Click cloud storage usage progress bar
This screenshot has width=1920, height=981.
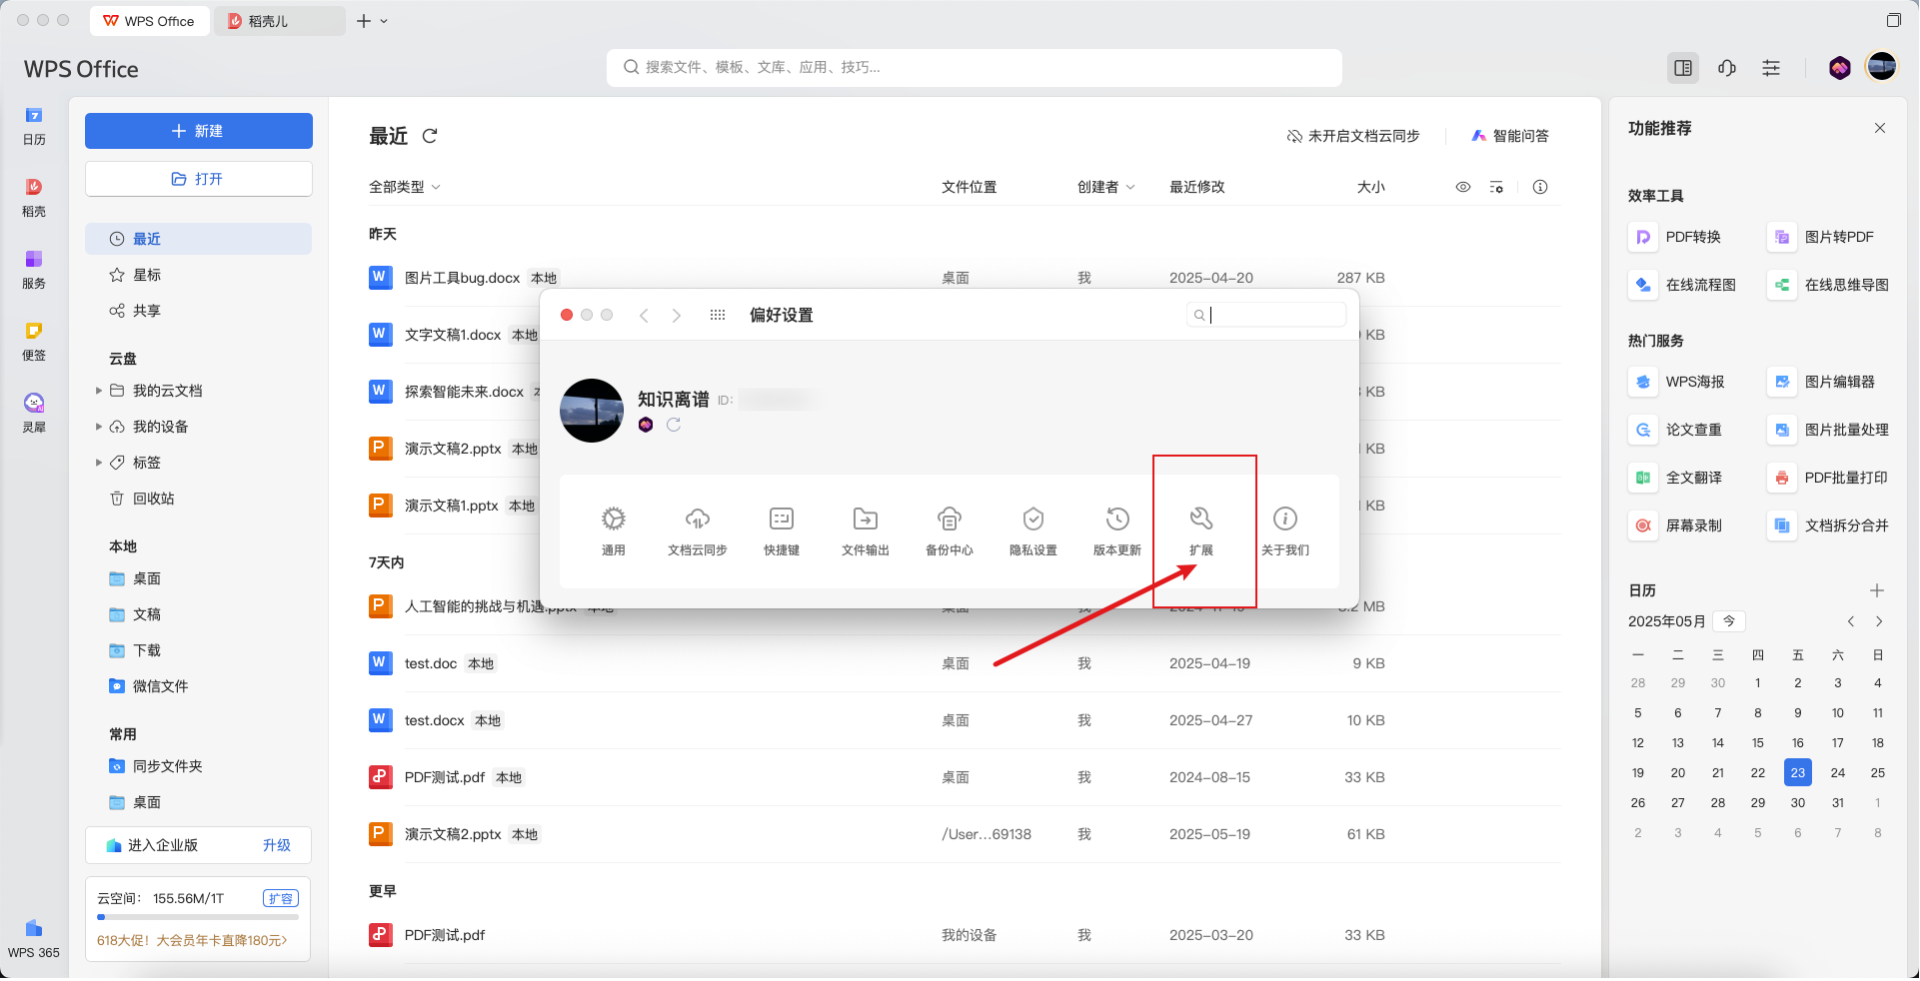click(x=198, y=917)
